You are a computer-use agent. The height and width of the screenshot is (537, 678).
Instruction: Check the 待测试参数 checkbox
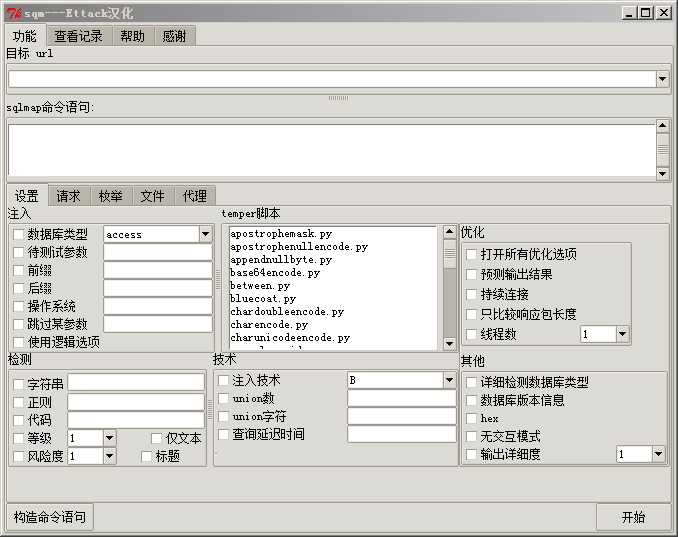(19, 253)
